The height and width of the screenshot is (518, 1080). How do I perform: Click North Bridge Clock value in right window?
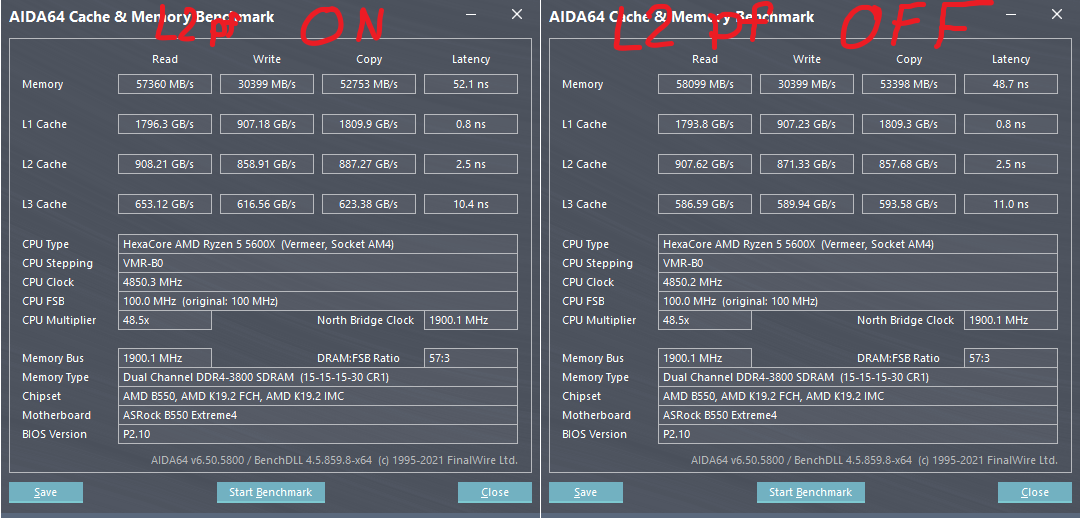[1010, 320]
